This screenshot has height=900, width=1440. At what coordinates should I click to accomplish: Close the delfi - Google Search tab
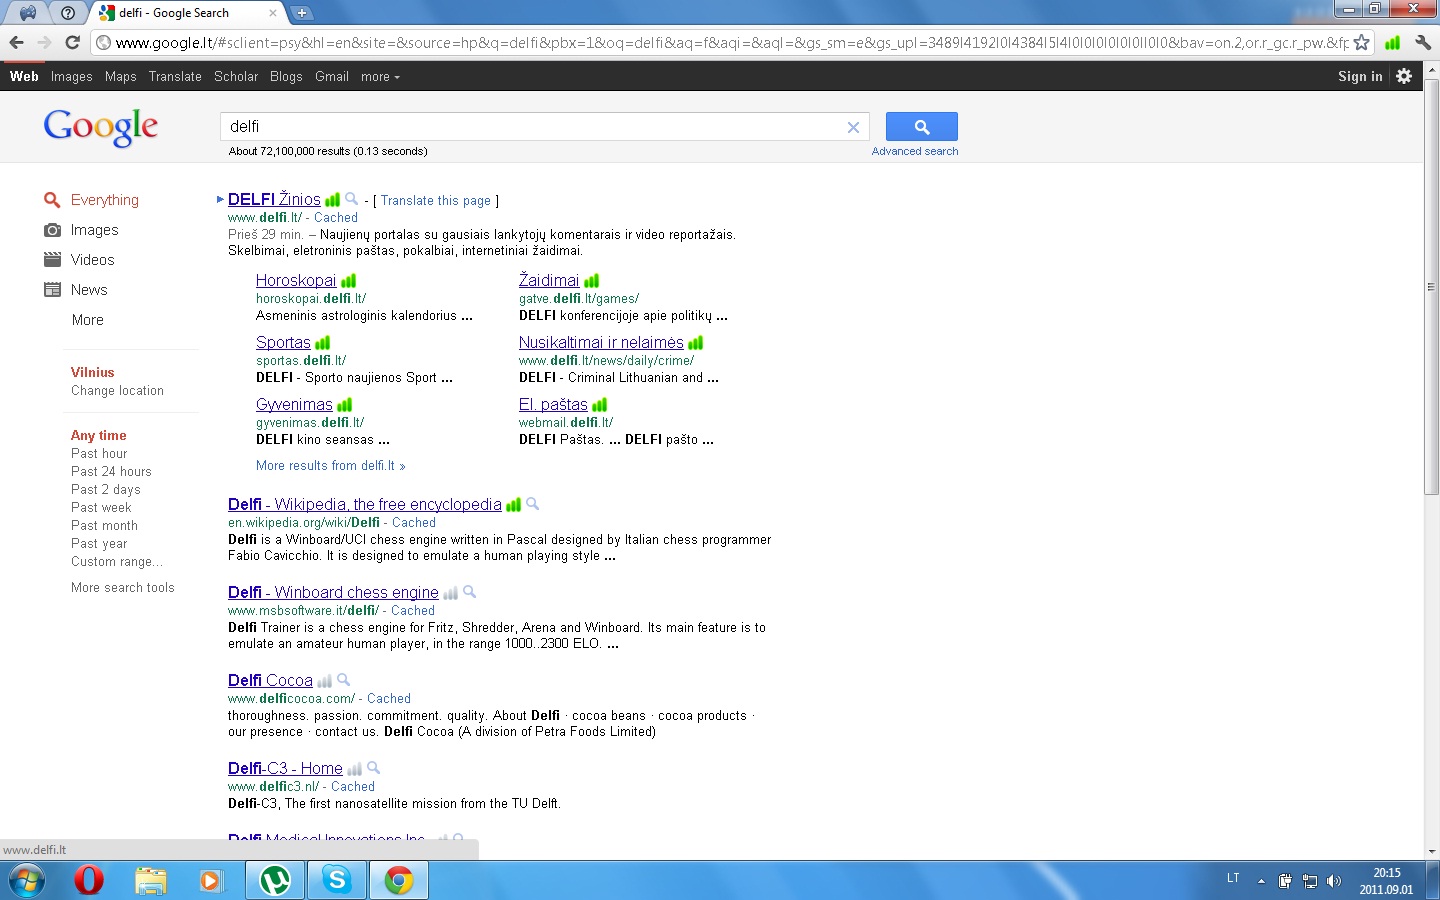pyautogui.click(x=273, y=13)
